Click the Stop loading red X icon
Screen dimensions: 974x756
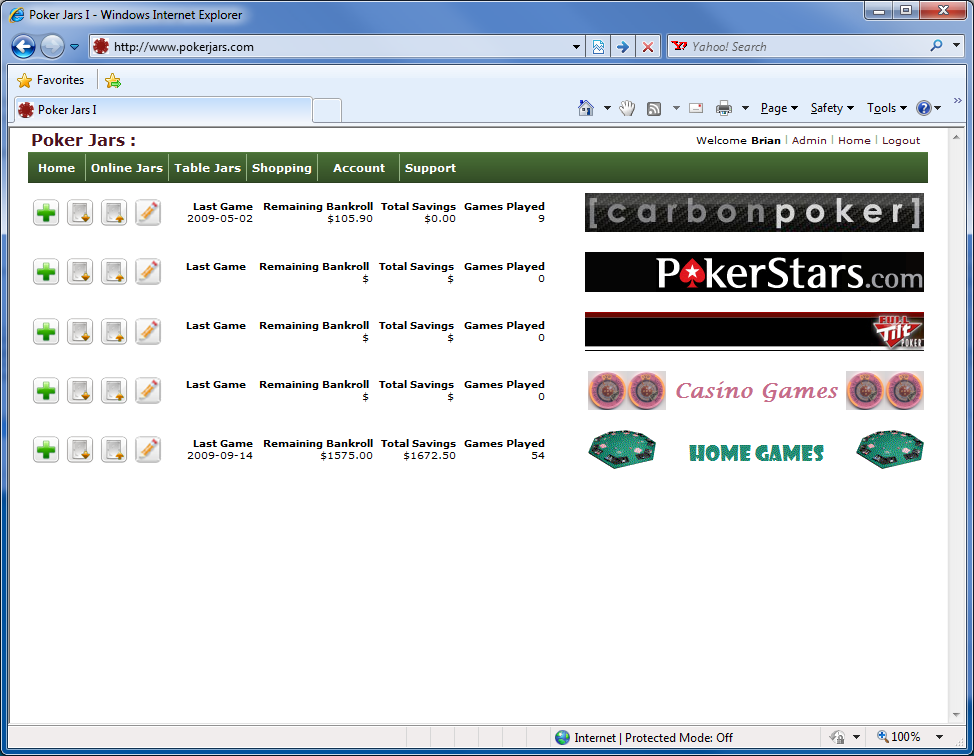tap(648, 47)
